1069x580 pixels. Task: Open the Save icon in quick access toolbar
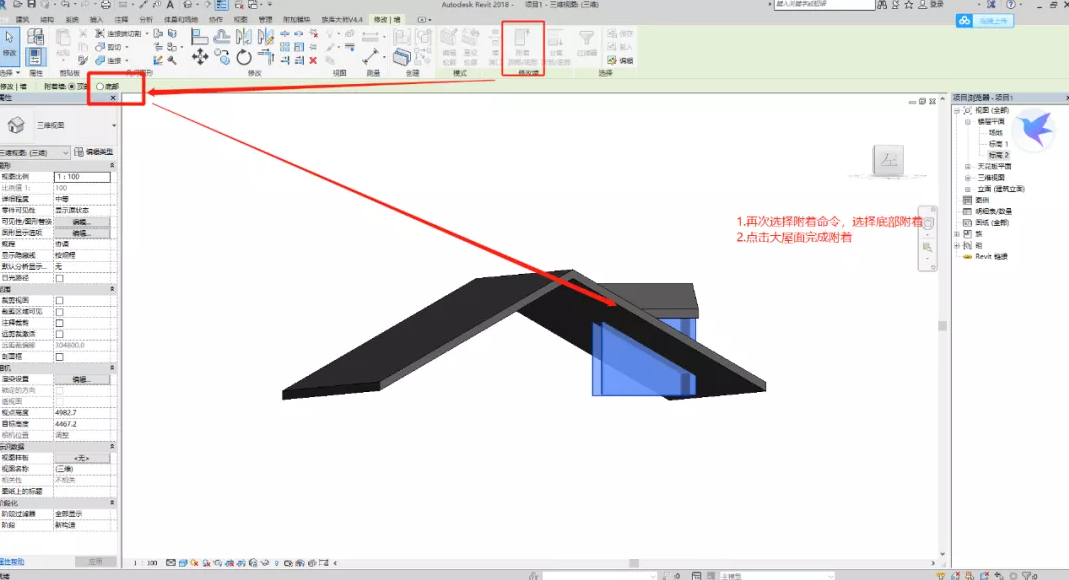(31, 4)
